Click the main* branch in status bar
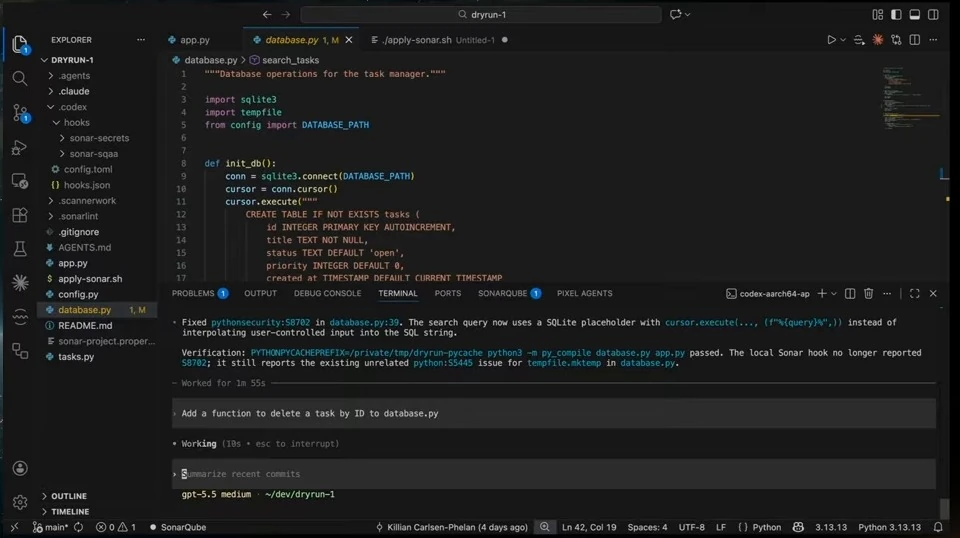This screenshot has height=538, width=960. pyautogui.click(x=50, y=527)
